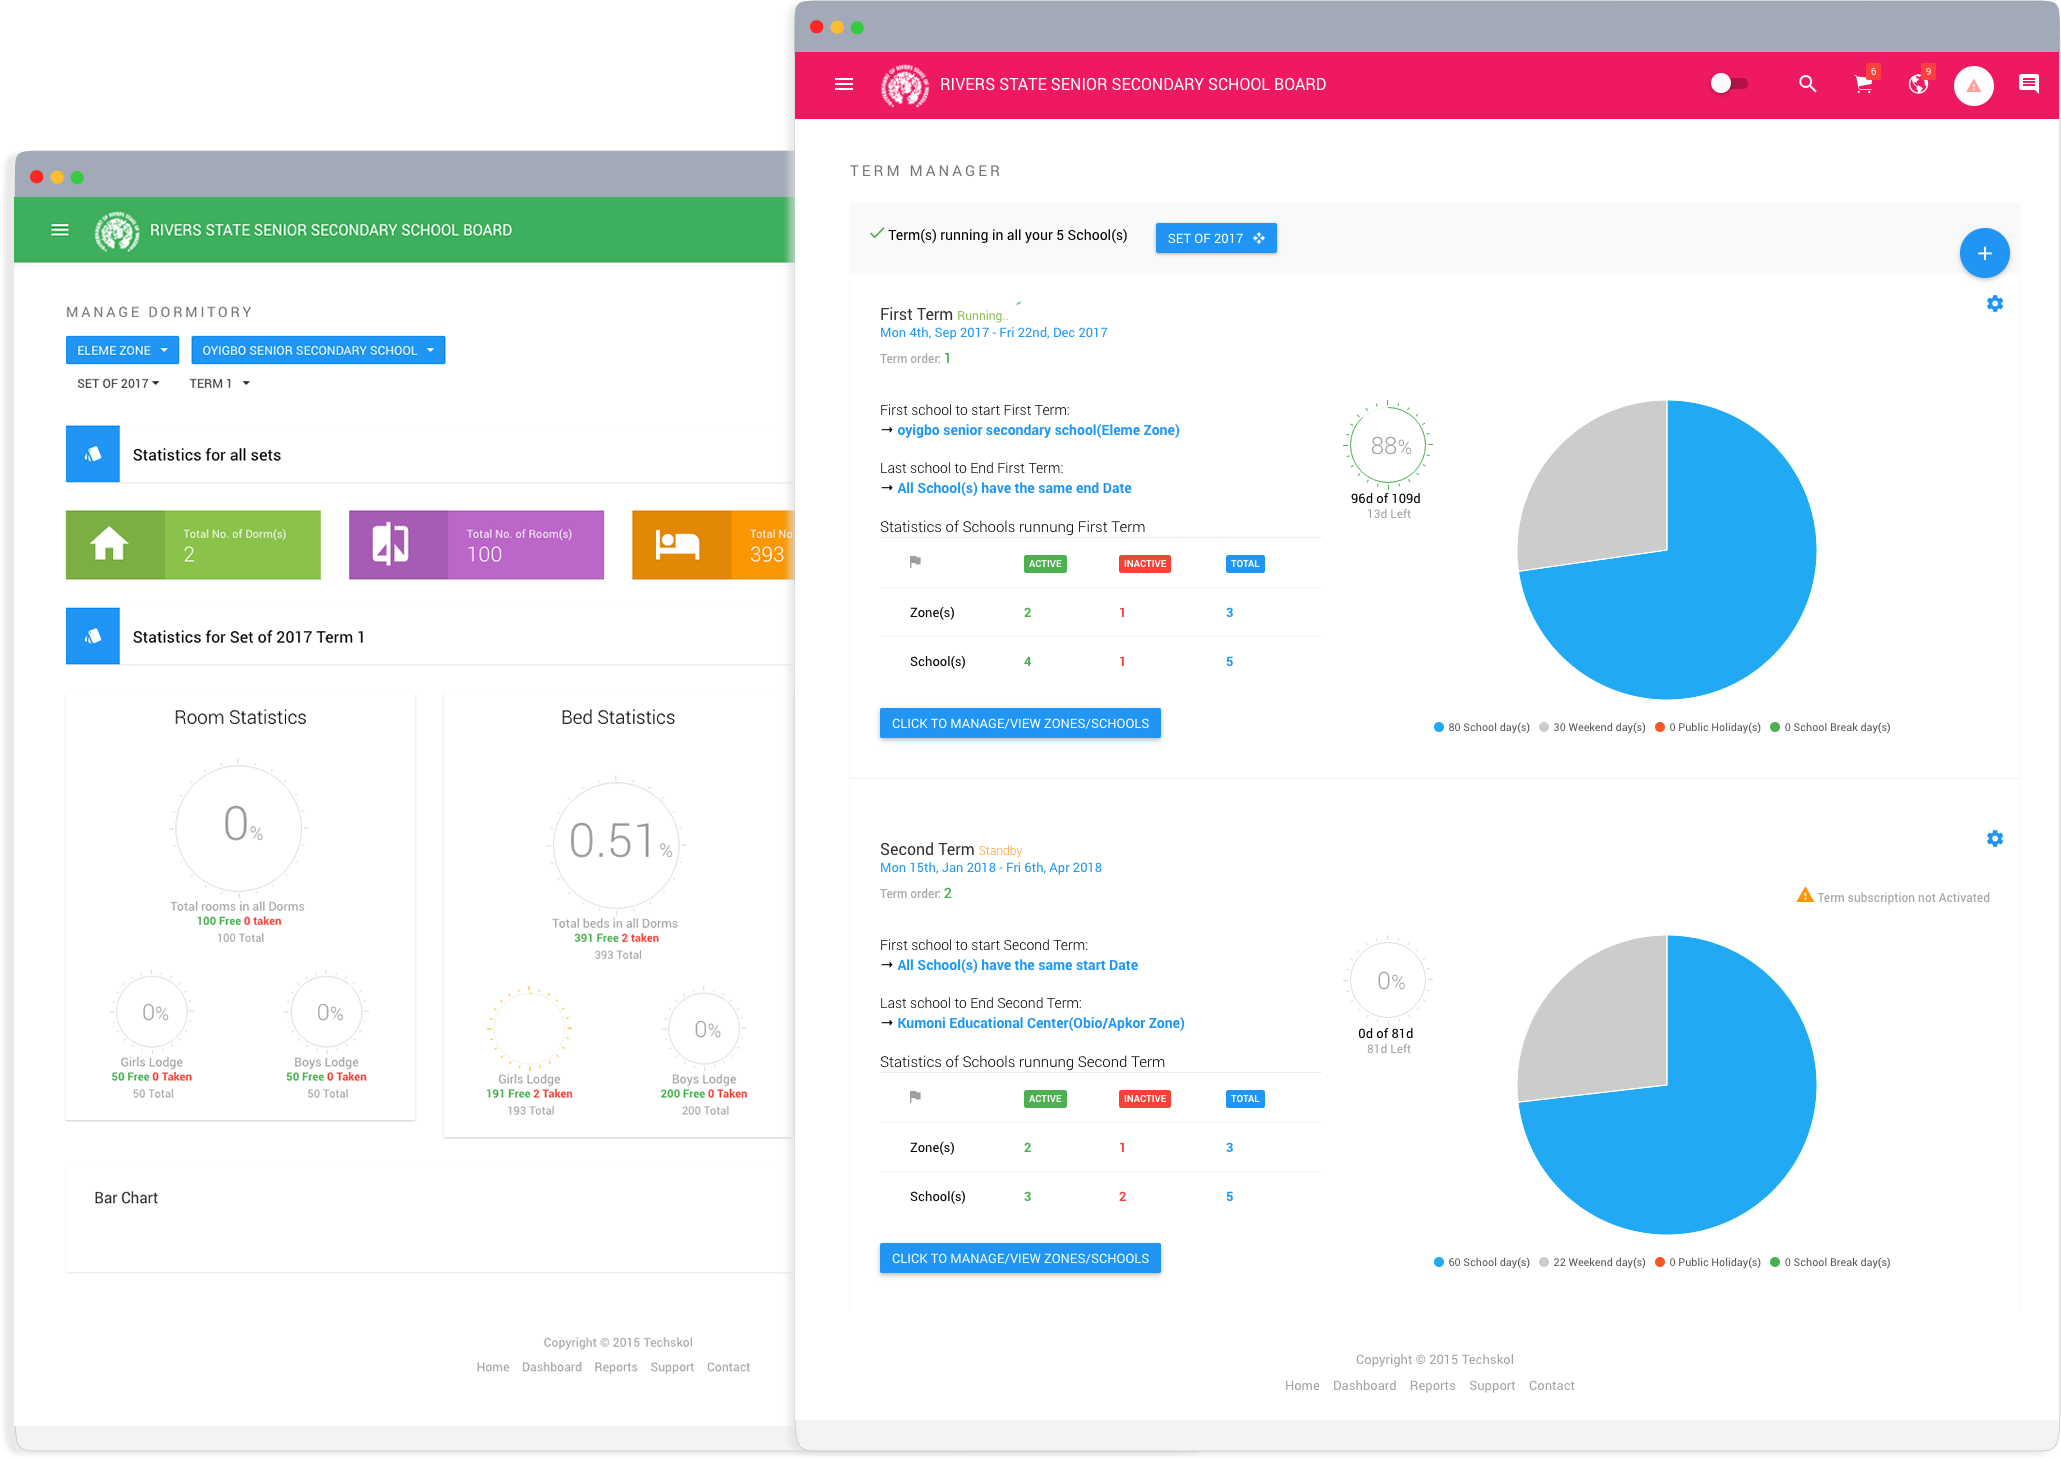Open search in the pink header

point(1806,84)
